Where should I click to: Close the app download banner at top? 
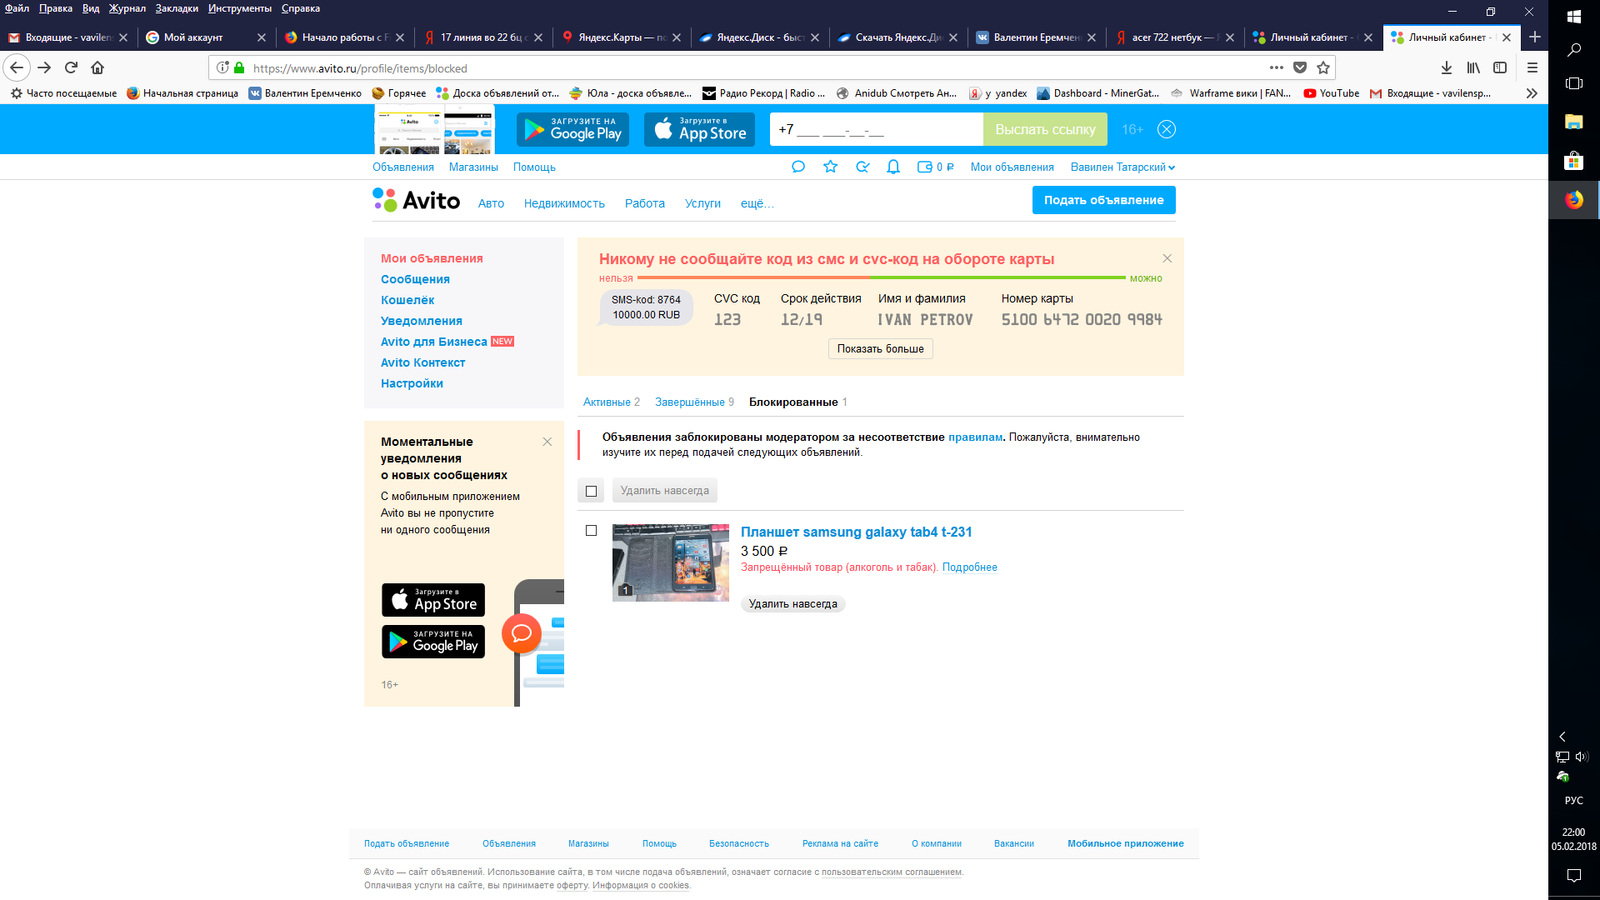[1166, 129]
